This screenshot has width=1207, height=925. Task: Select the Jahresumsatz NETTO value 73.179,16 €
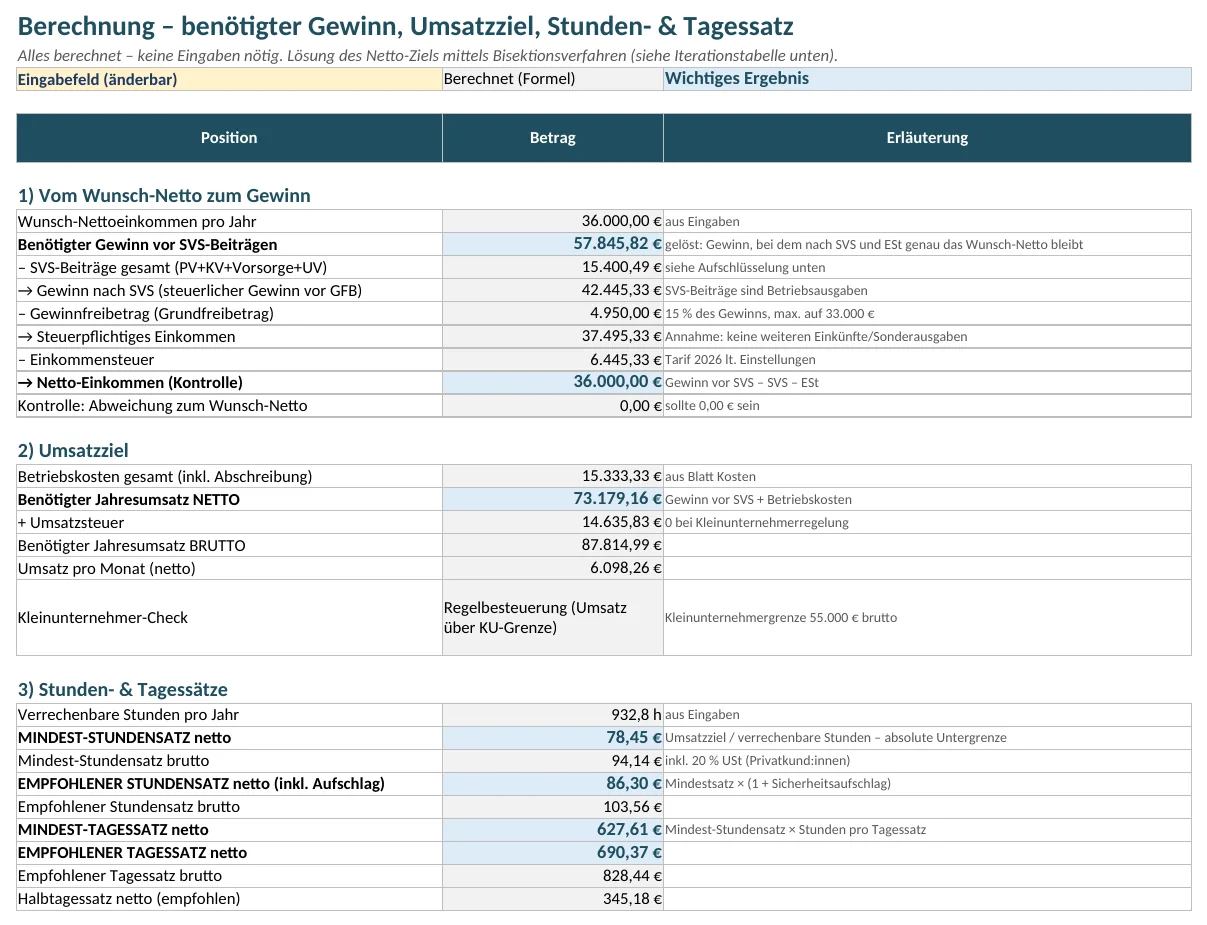coord(553,499)
